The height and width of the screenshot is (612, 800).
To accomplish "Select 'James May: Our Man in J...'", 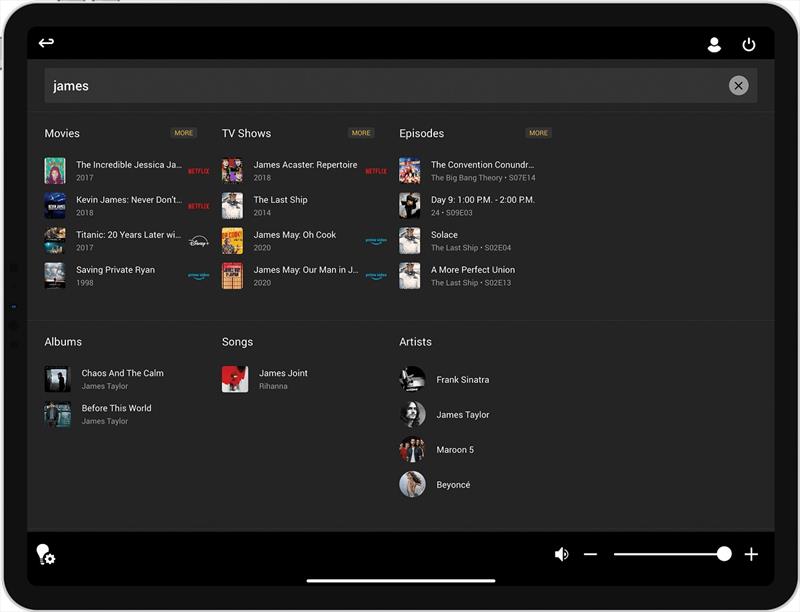I will coord(306,270).
